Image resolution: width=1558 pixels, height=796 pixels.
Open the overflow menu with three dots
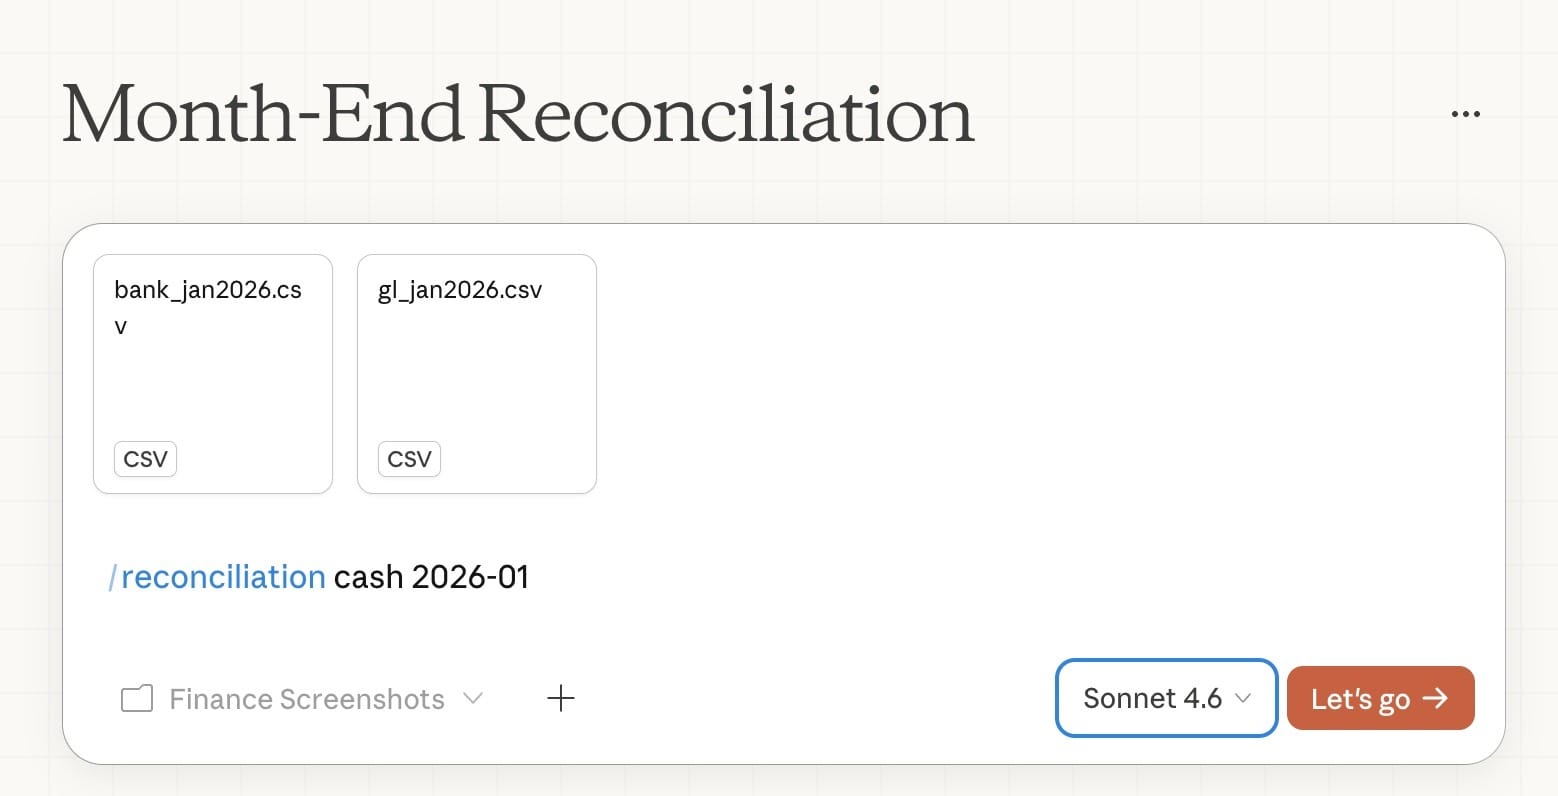tap(1464, 112)
